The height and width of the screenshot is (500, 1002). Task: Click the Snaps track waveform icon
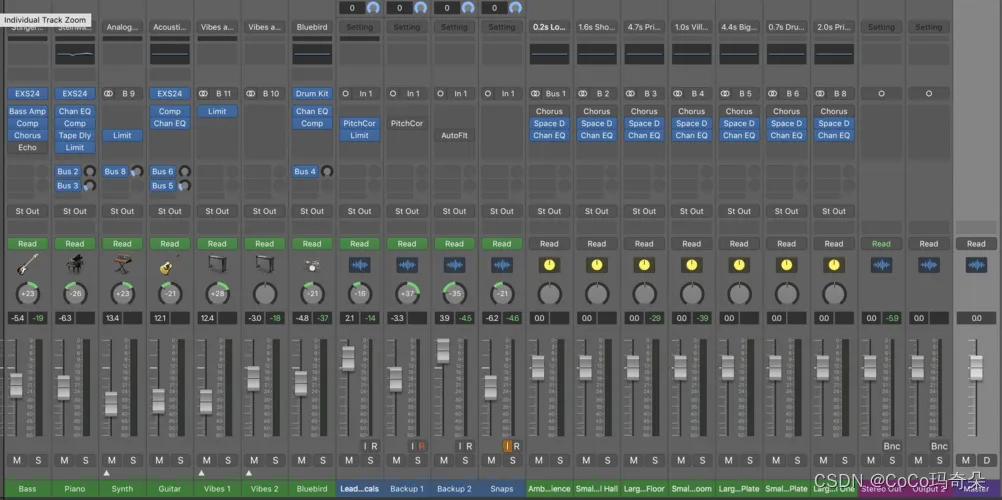(502, 265)
